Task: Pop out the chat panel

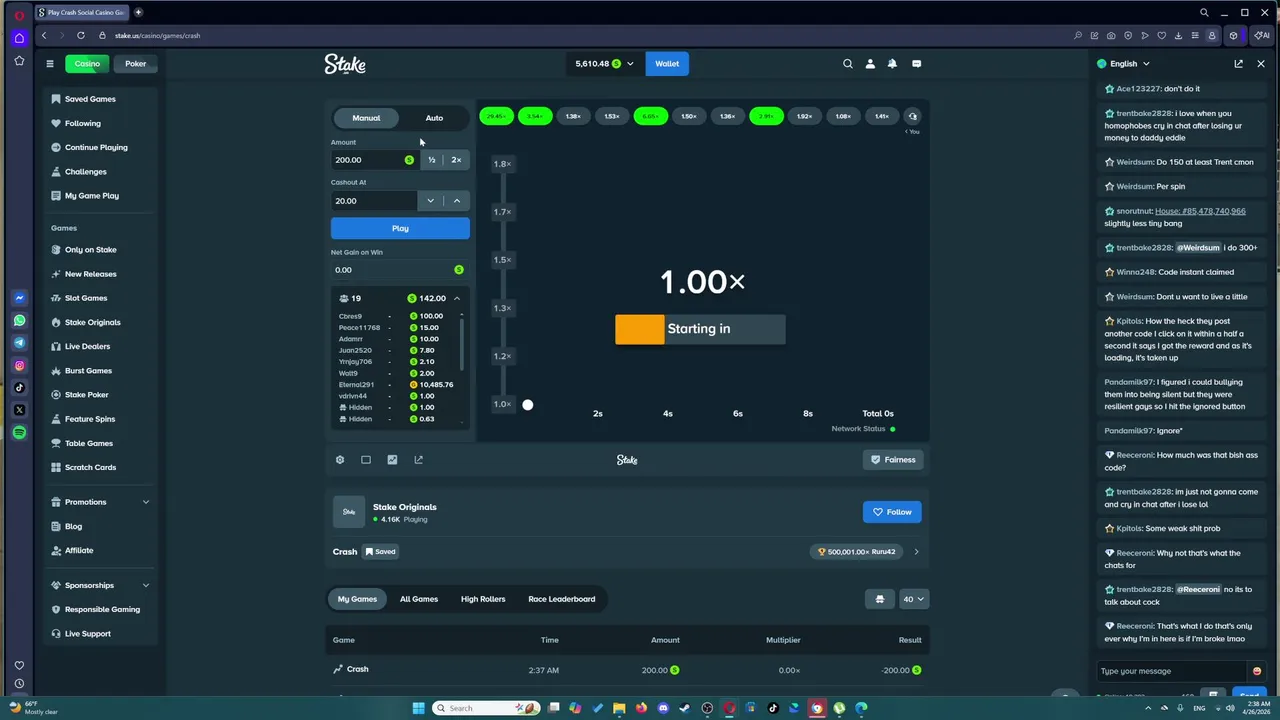Action: click(1238, 64)
